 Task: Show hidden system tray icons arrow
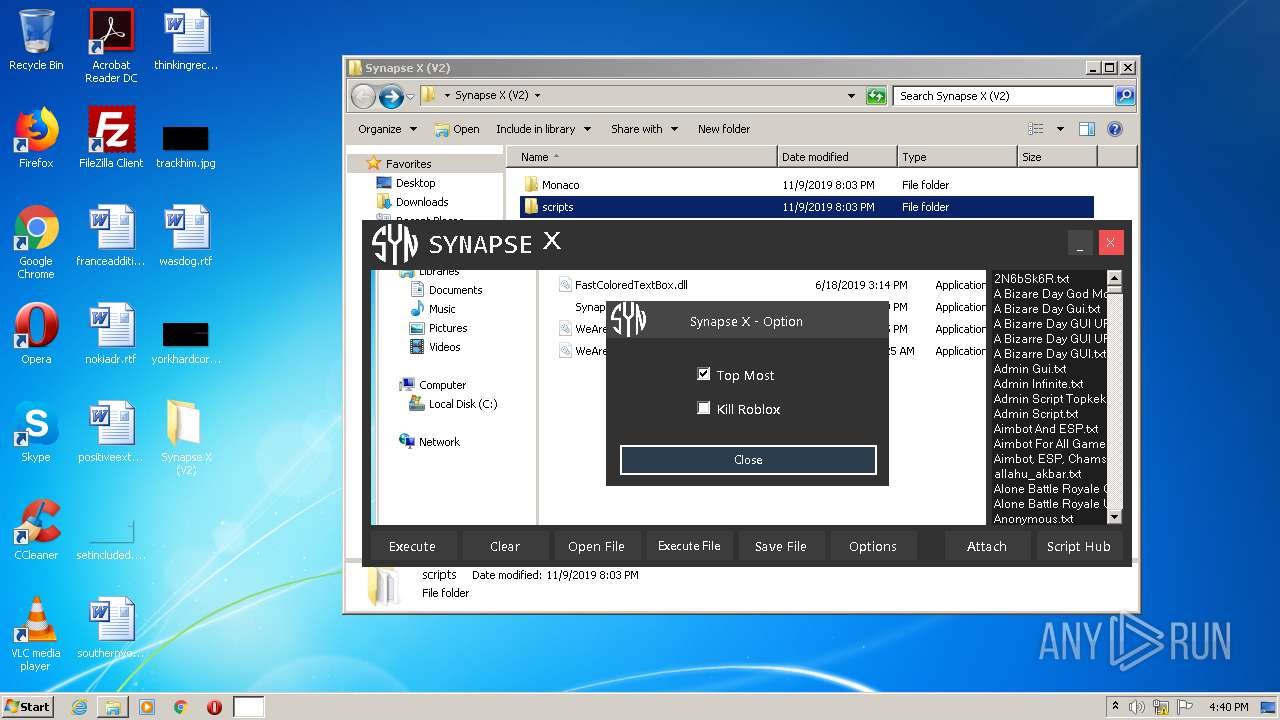(1115, 707)
